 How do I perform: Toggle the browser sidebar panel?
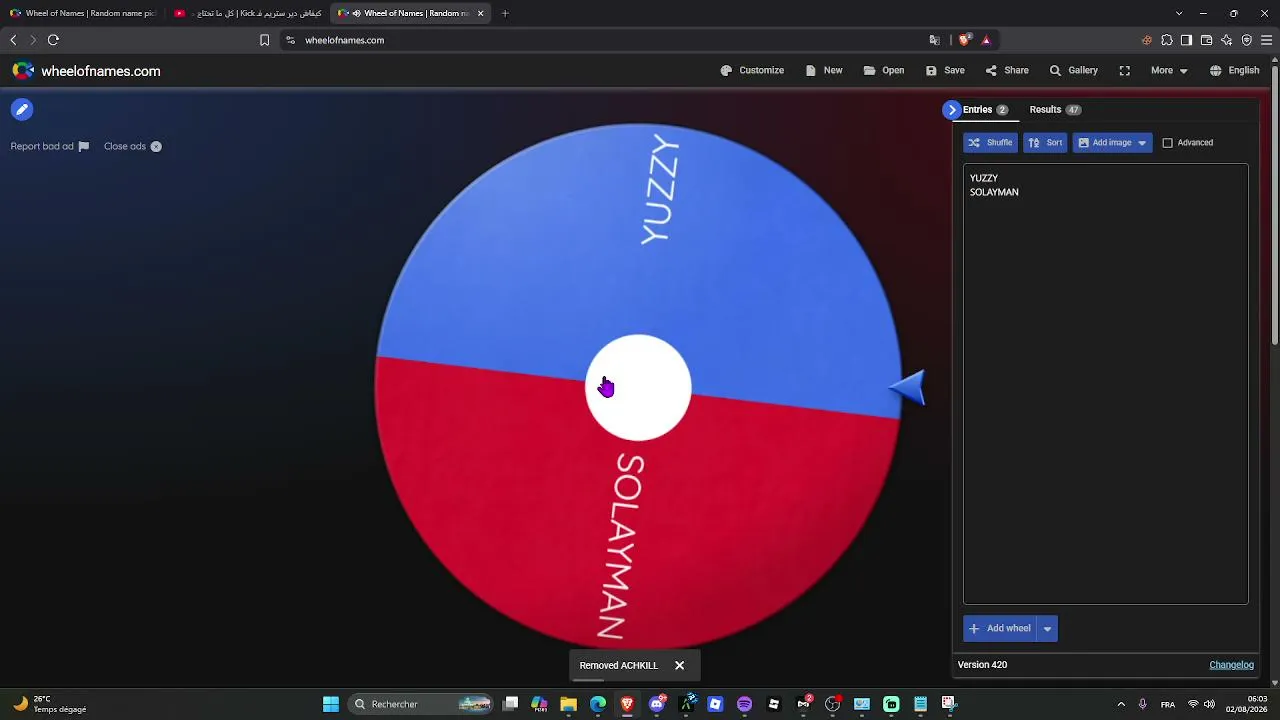(1186, 40)
